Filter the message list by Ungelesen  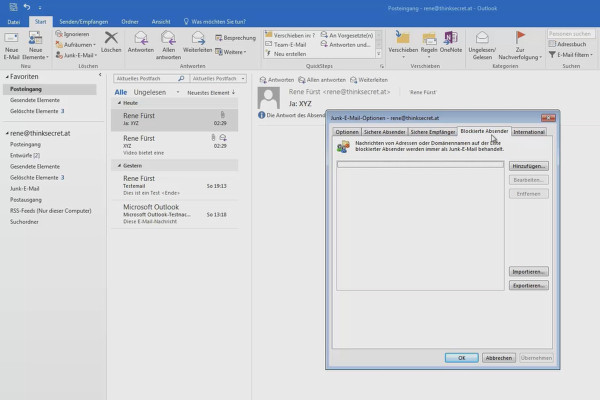pyautogui.click(x=150, y=92)
